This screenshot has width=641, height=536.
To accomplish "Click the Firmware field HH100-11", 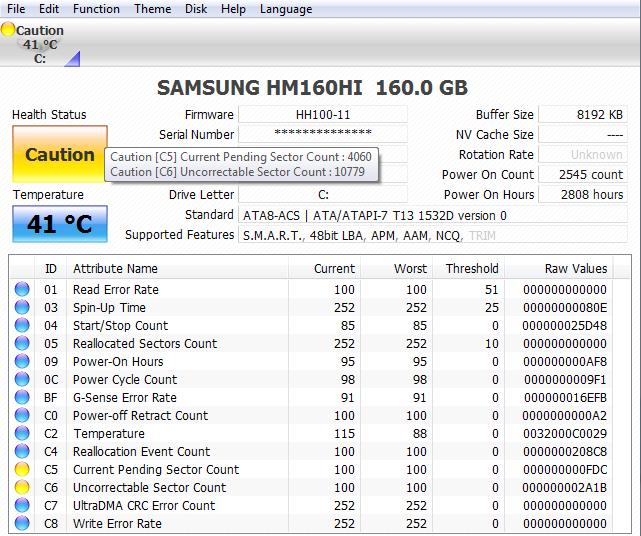I will pyautogui.click(x=323, y=114).
